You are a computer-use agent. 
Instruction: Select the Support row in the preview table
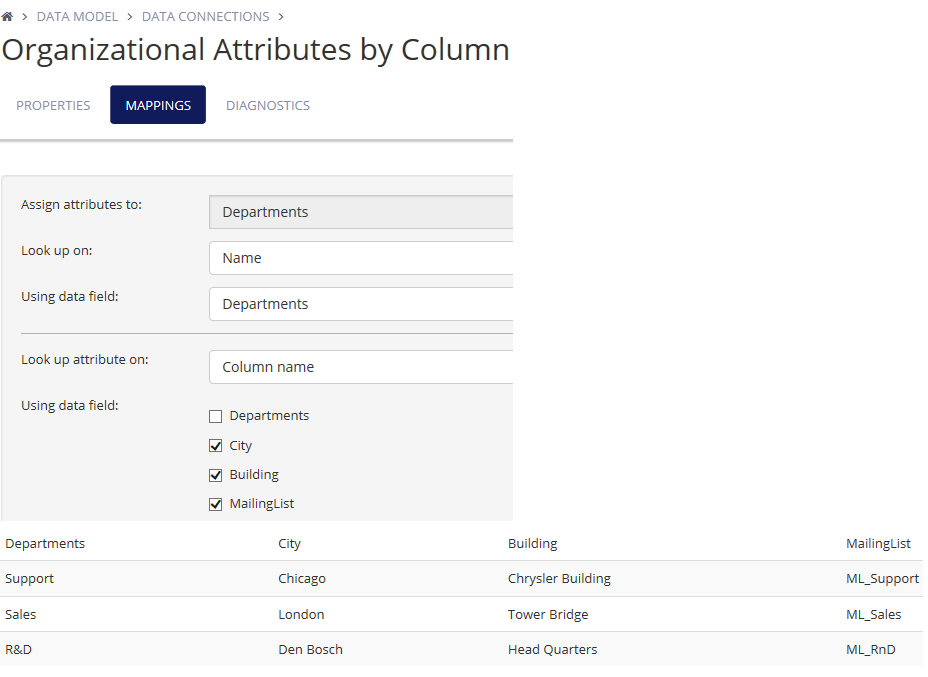tap(29, 578)
